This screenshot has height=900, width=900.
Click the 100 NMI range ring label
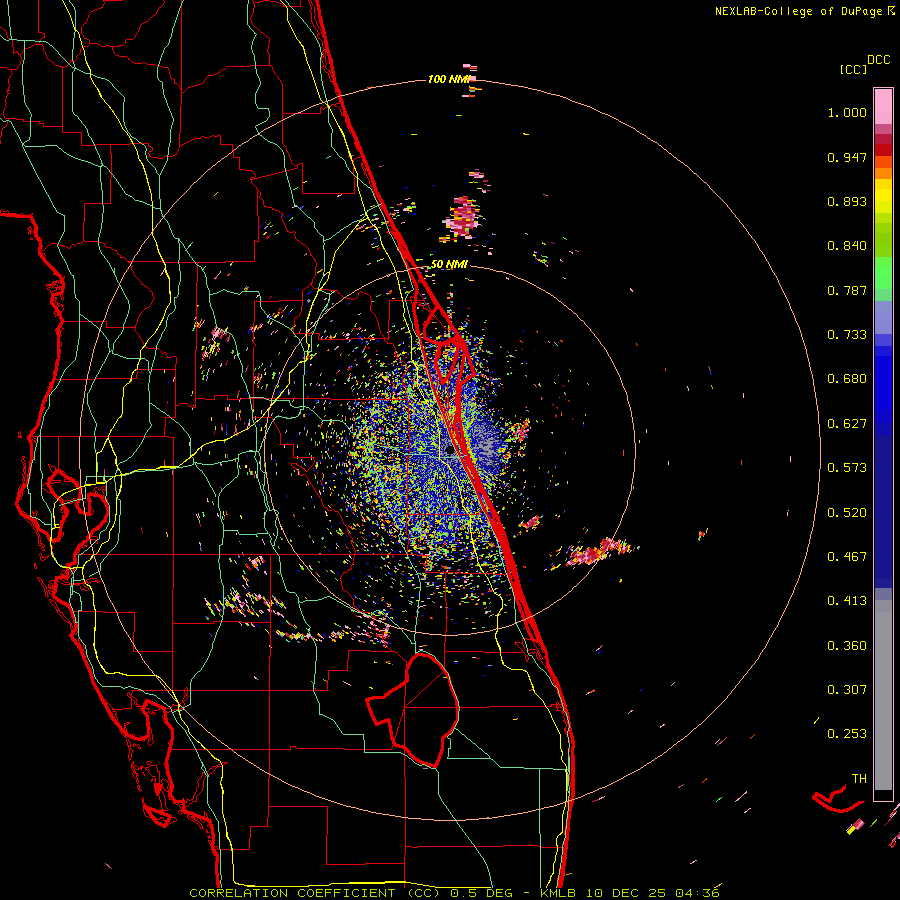[x=448, y=79]
